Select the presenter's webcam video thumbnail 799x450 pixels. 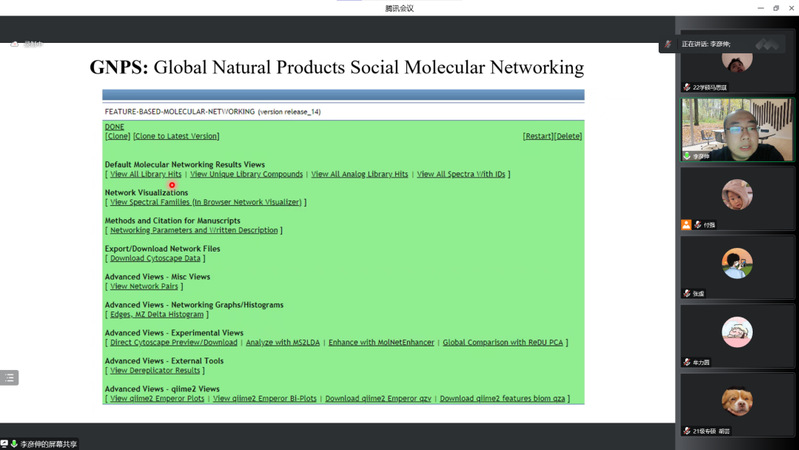click(737, 129)
